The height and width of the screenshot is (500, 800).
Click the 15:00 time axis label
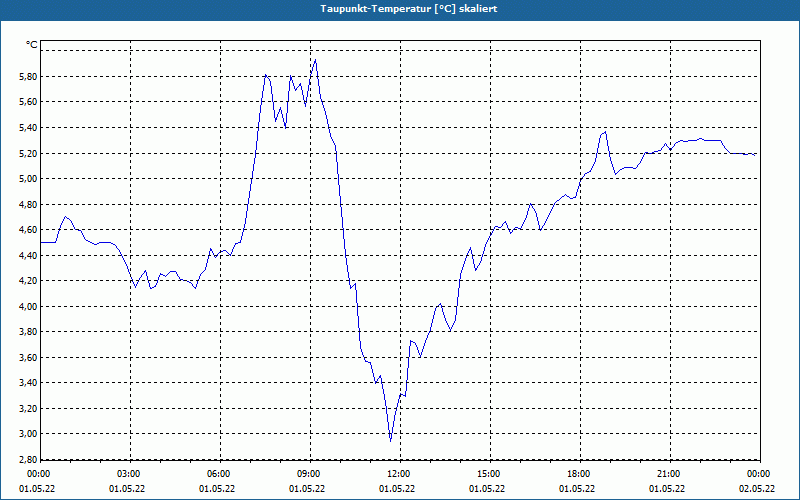point(490,474)
